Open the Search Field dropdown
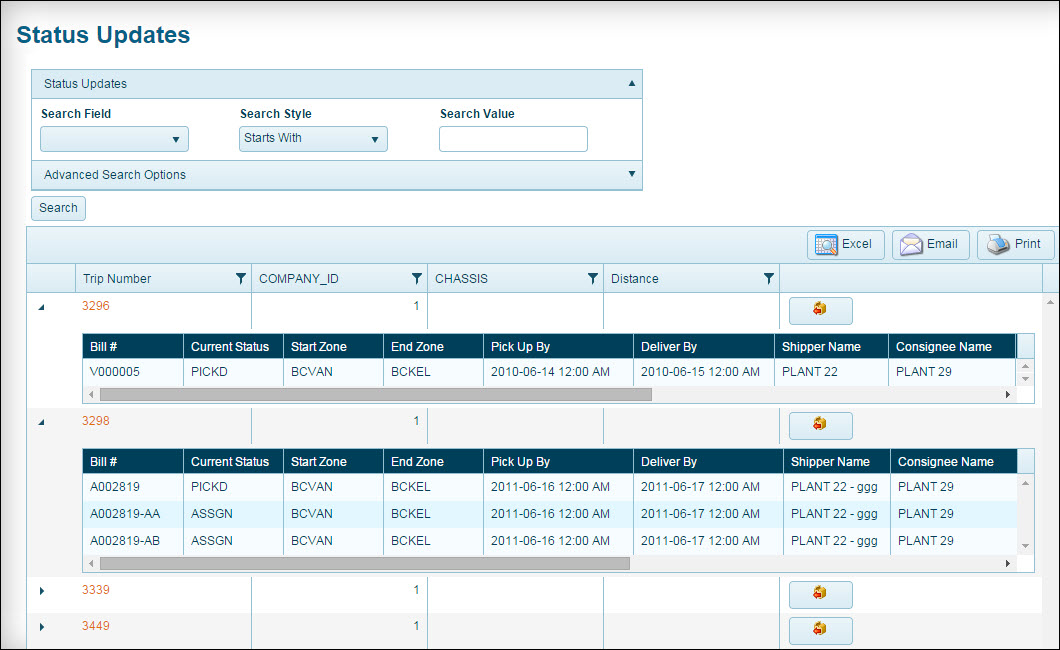Image resolution: width=1060 pixels, height=650 pixels. pyautogui.click(x=114, y=139)
